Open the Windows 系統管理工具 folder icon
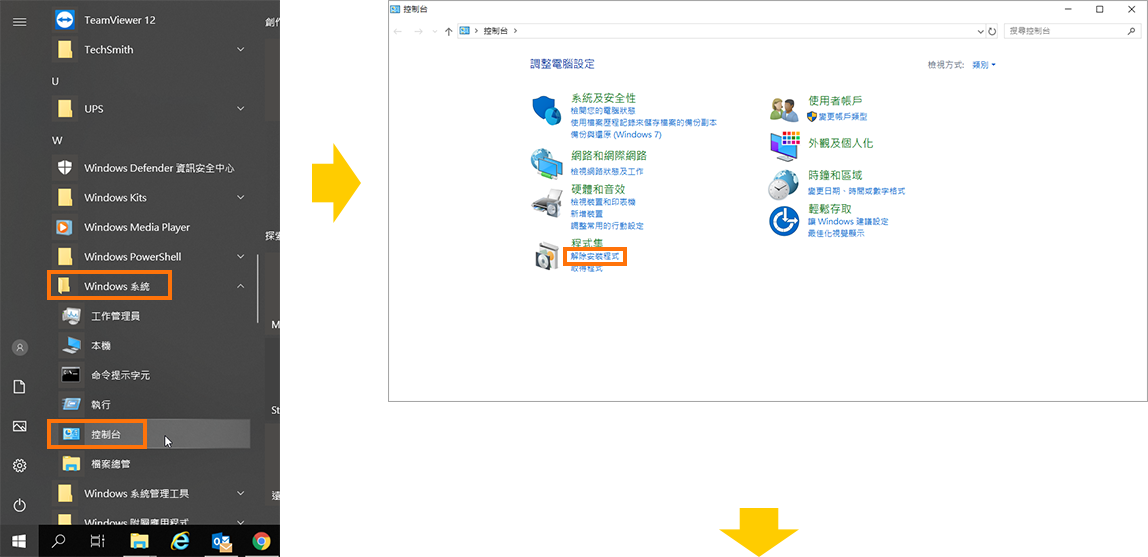Screen dimensions: 1148x557 [65, 493]
